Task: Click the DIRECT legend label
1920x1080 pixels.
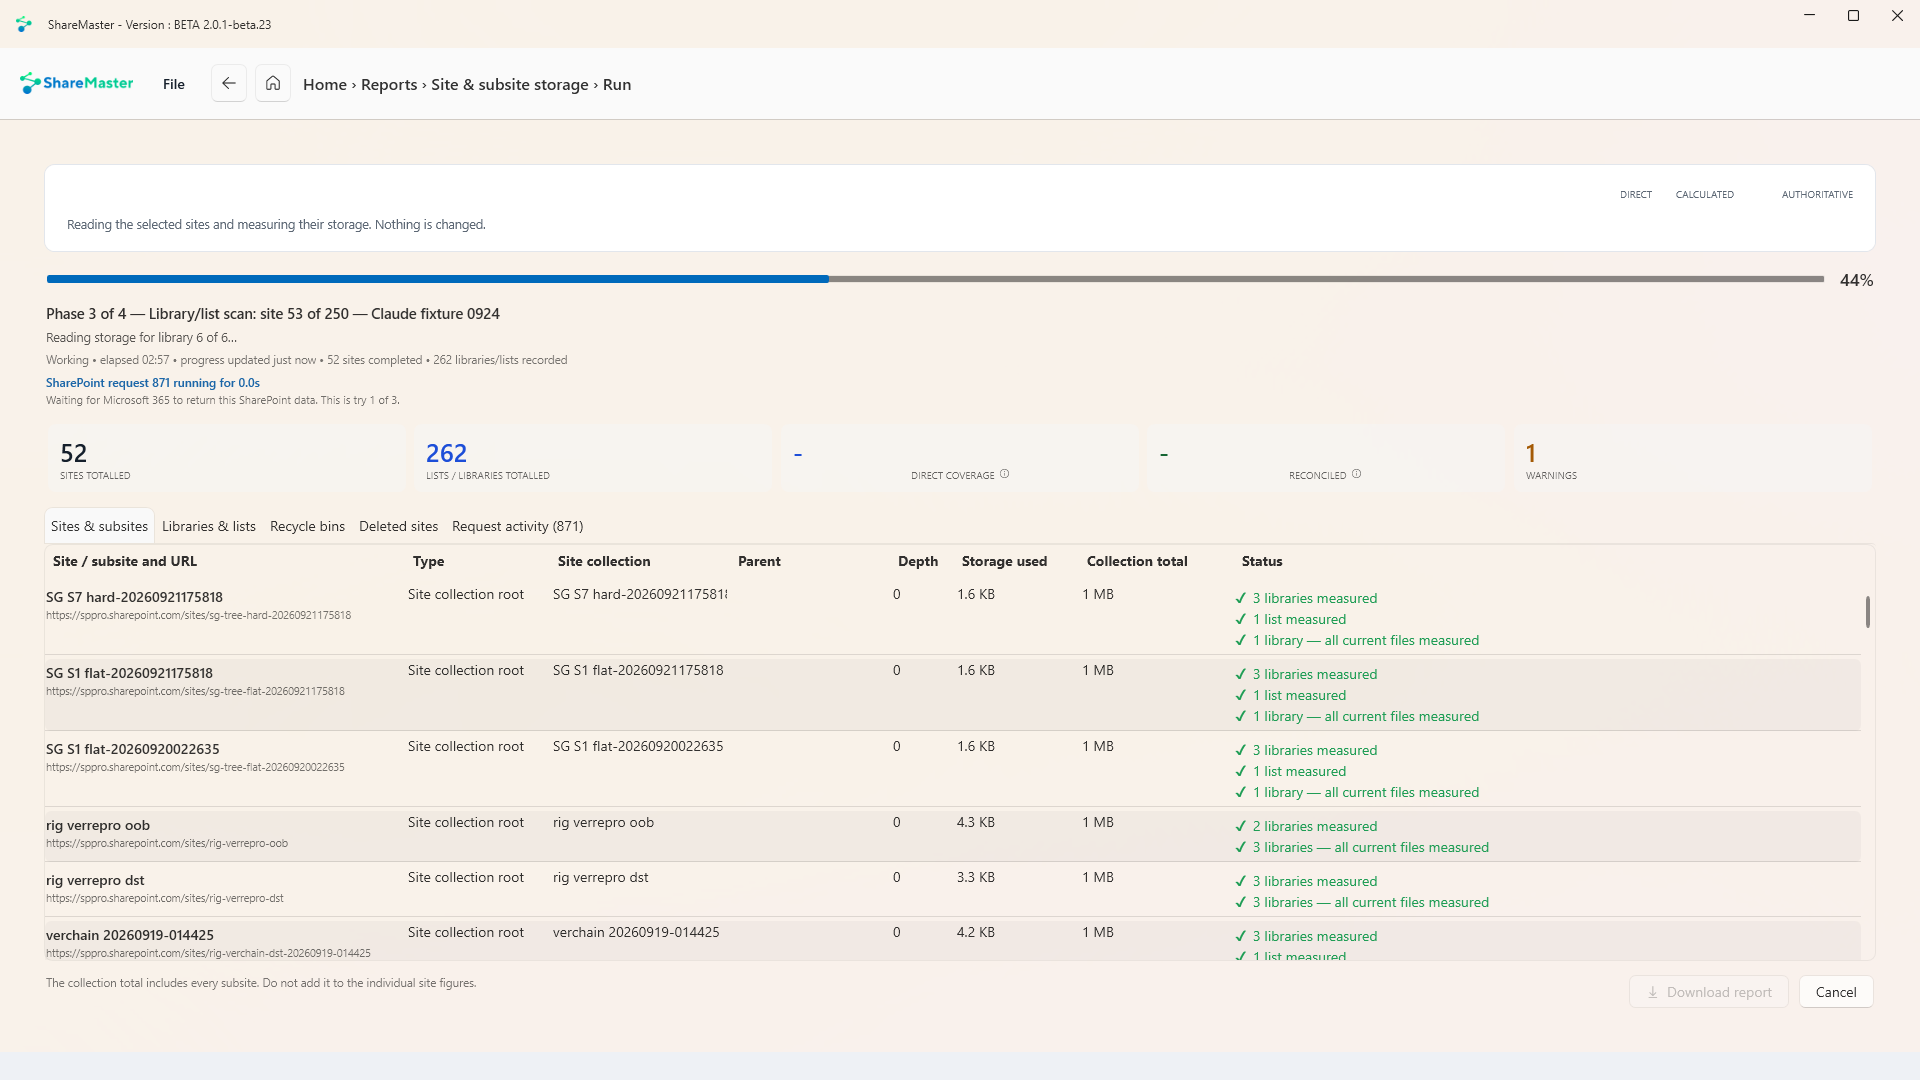Action: coord(1636,195)
